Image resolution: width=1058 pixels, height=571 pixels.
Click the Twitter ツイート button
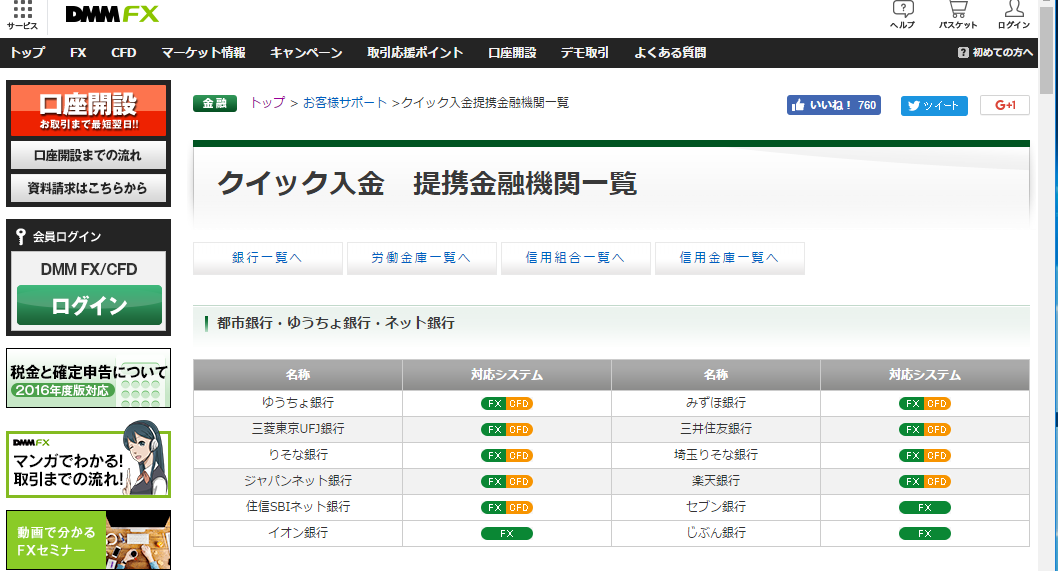934,106
